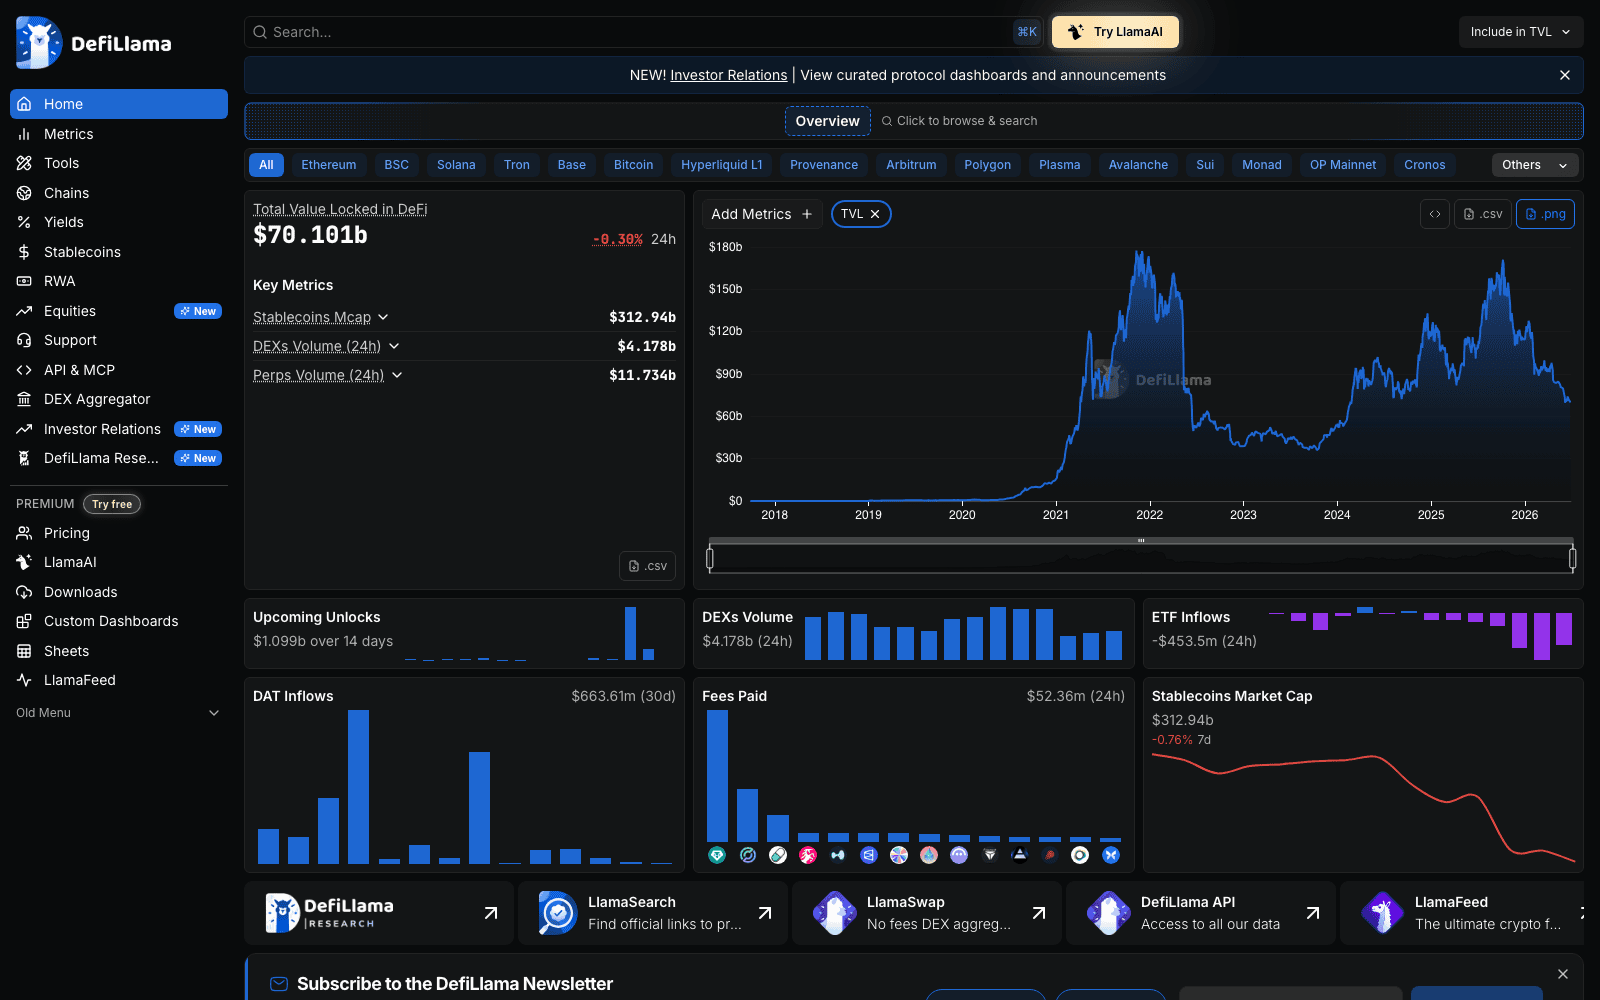Click the Overview selector button
Viewport: 1600px width, 1000px height.
[x=827, y=121]
